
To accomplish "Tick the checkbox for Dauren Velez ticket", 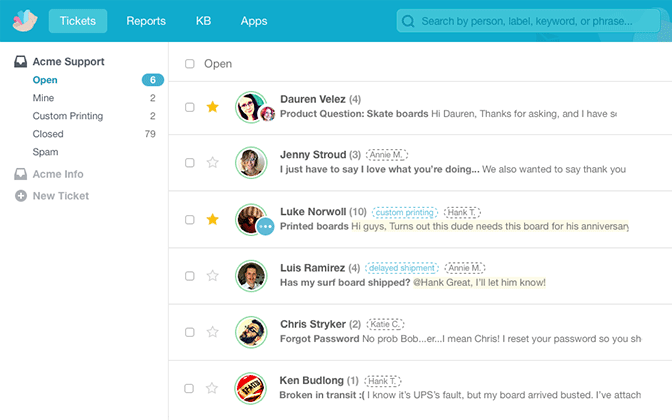I will (x=190, y=107).
